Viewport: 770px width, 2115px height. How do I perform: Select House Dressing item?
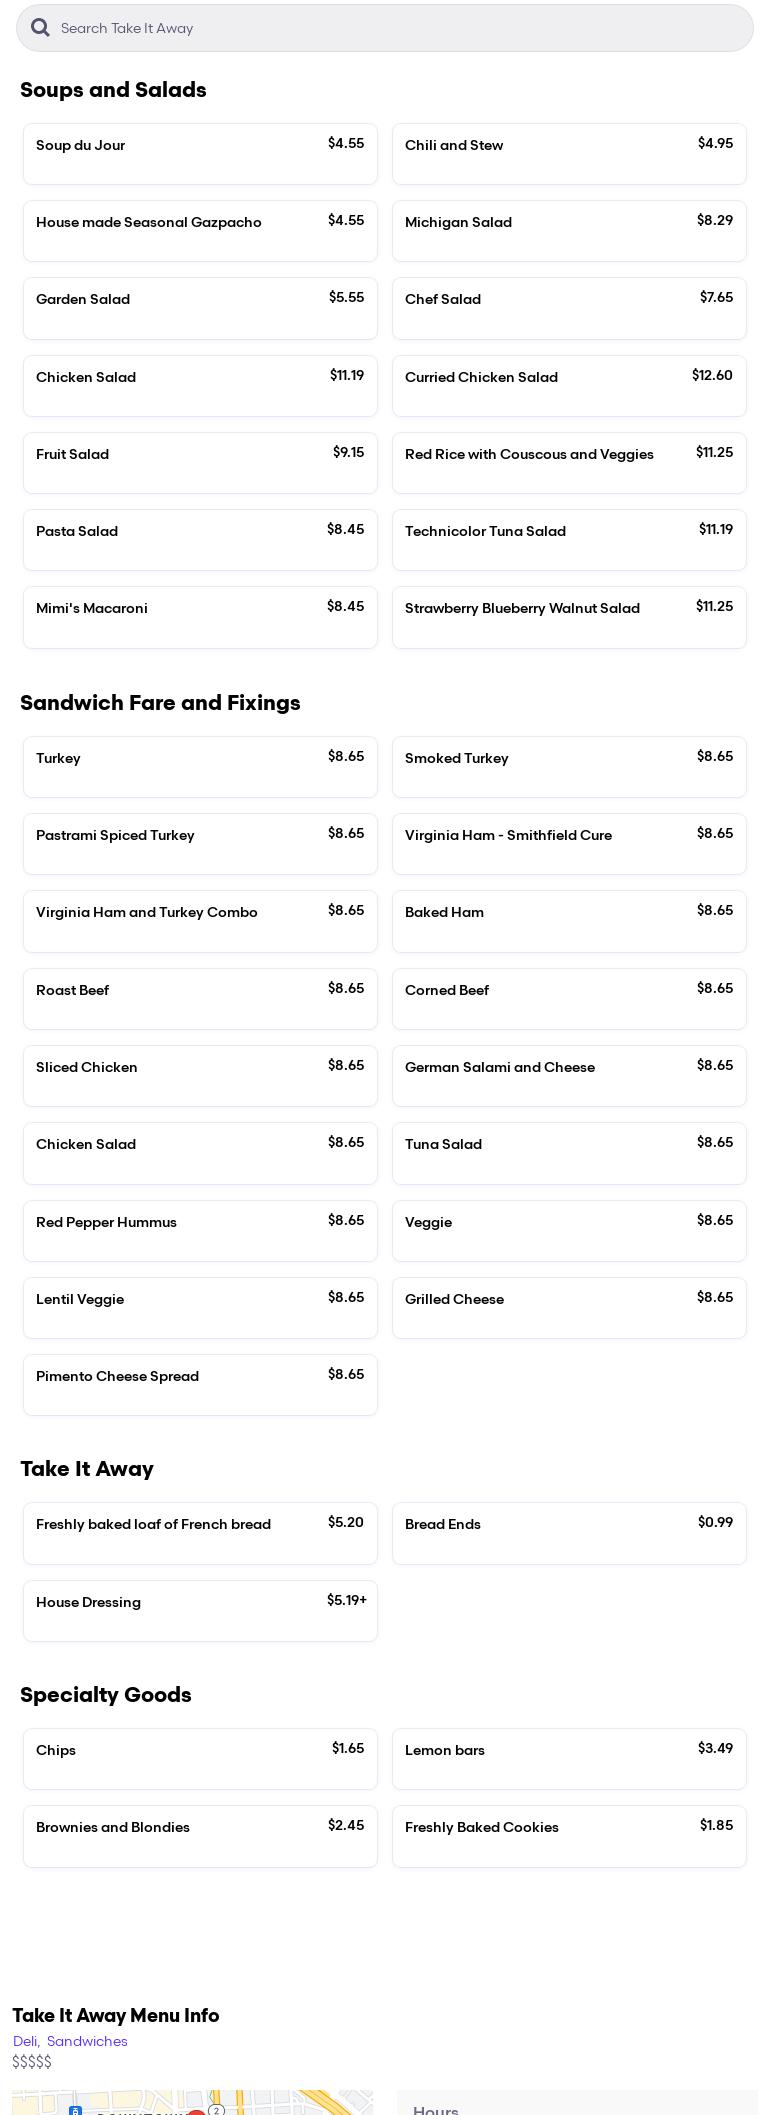tap(200, 1610)
